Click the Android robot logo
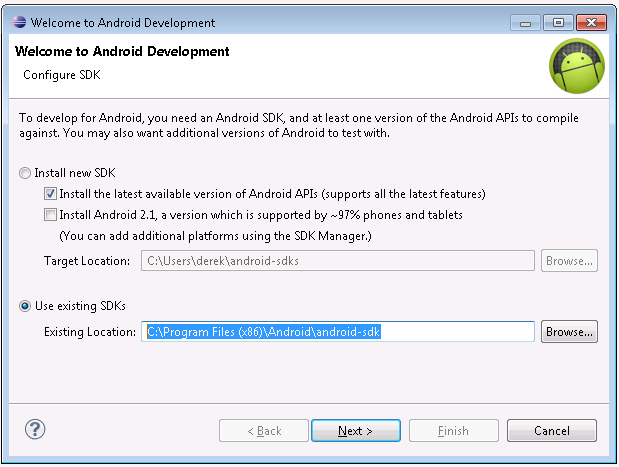619x467 pixels. (577, 66)
